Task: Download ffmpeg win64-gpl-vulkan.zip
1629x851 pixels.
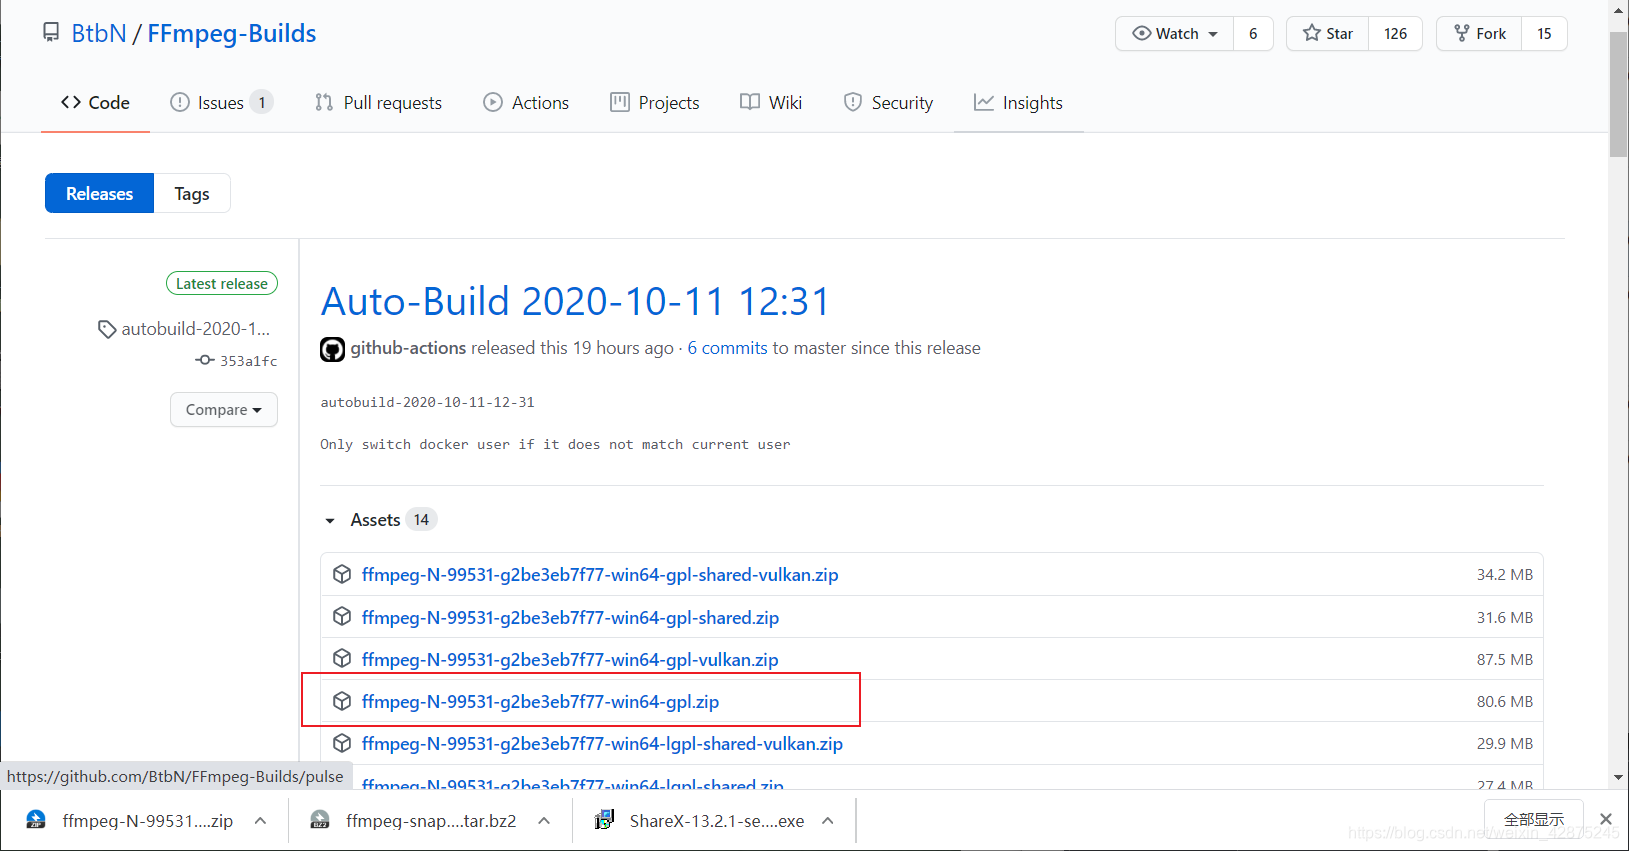Action: [x=570, y=660]
